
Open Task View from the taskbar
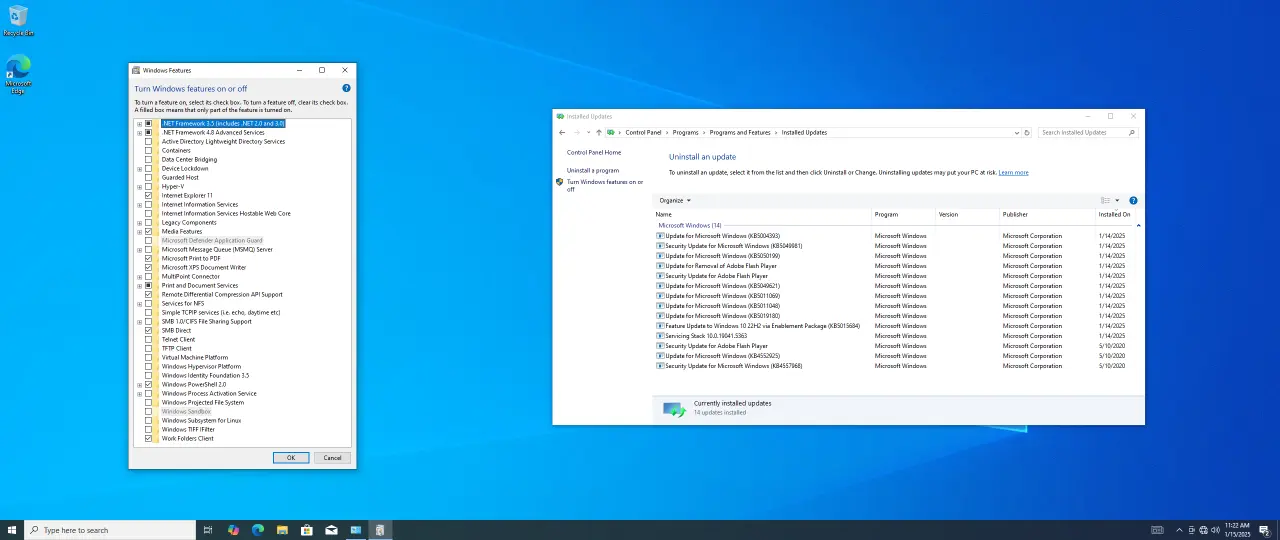(208, 530)
